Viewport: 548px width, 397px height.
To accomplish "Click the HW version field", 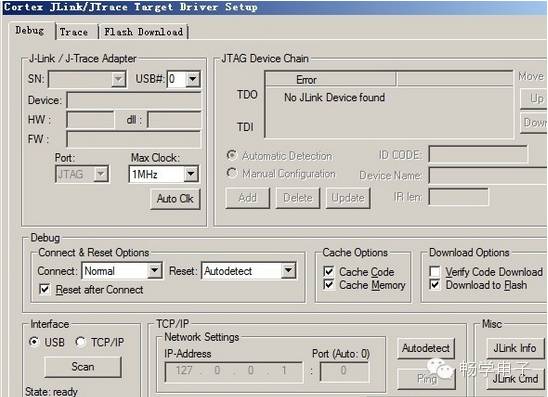I will (x=90, y=120).
